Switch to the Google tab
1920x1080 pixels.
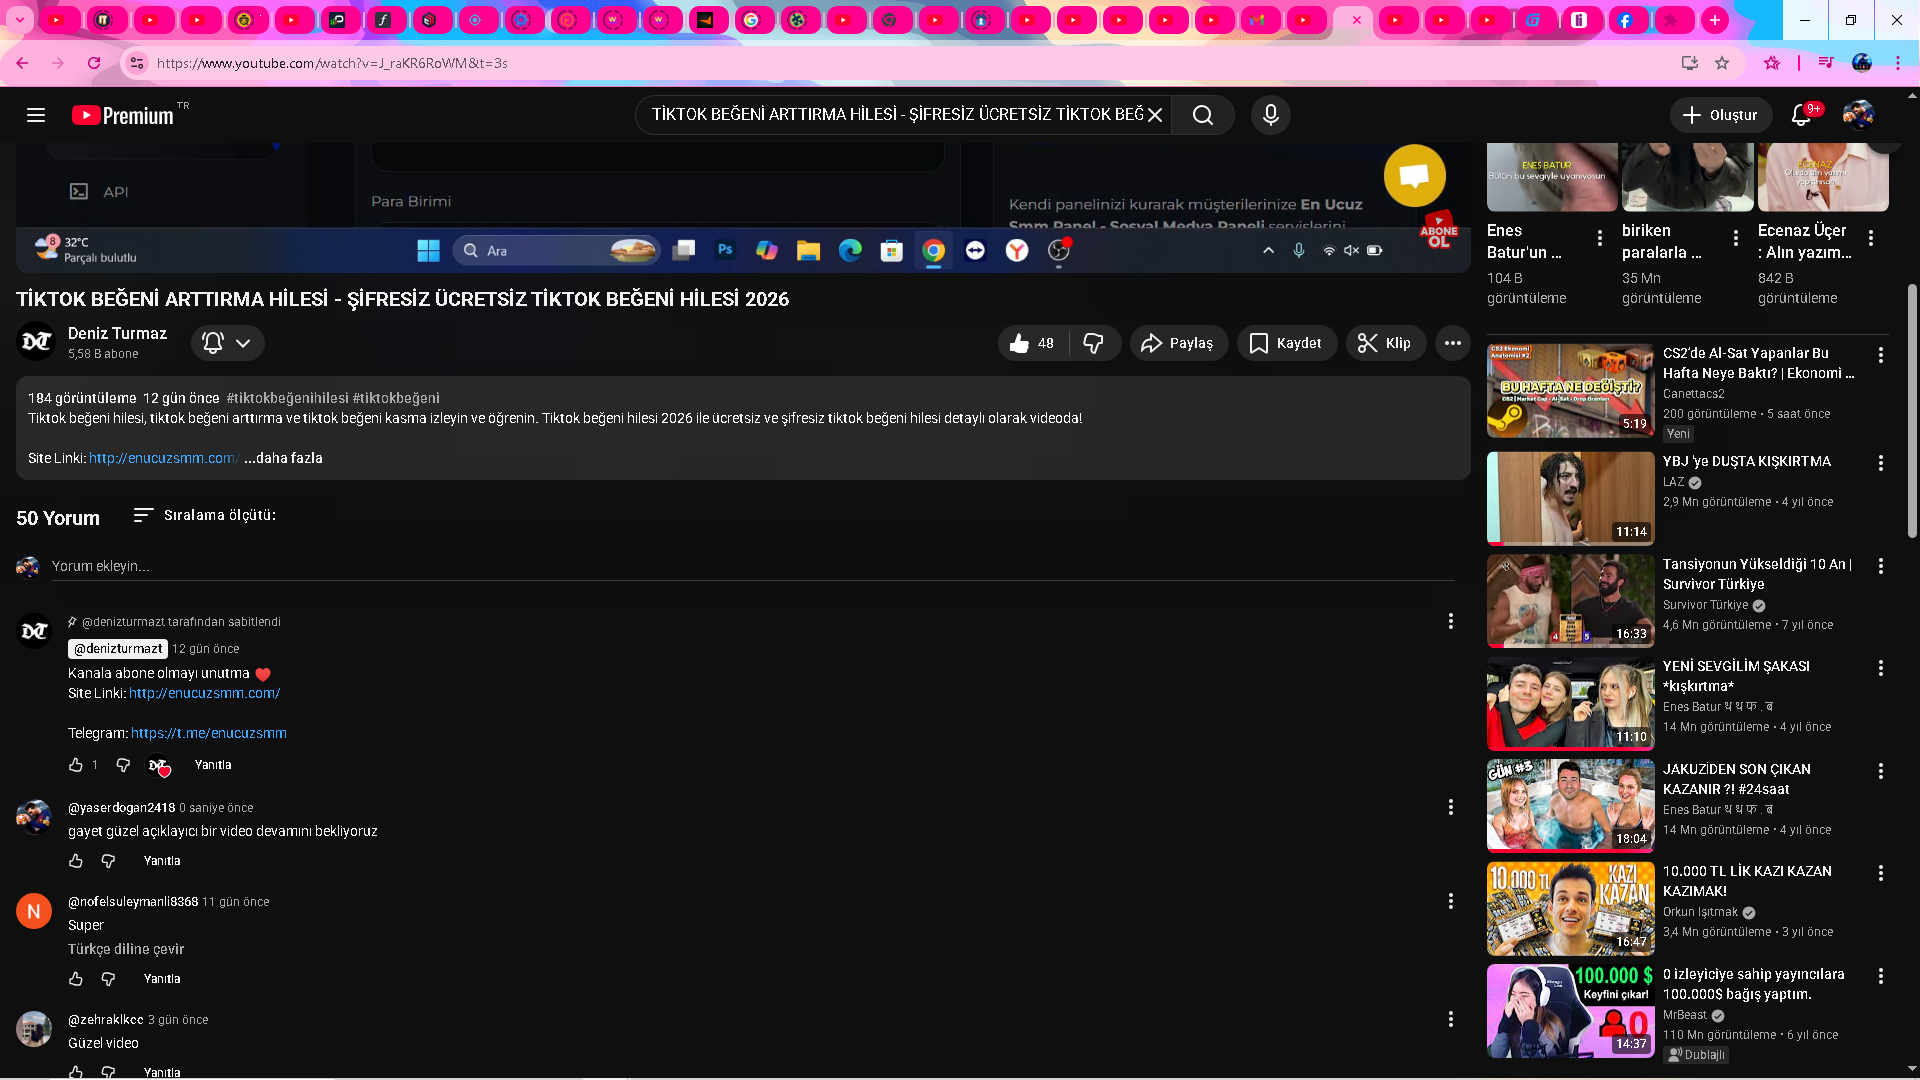coord(752,20)
